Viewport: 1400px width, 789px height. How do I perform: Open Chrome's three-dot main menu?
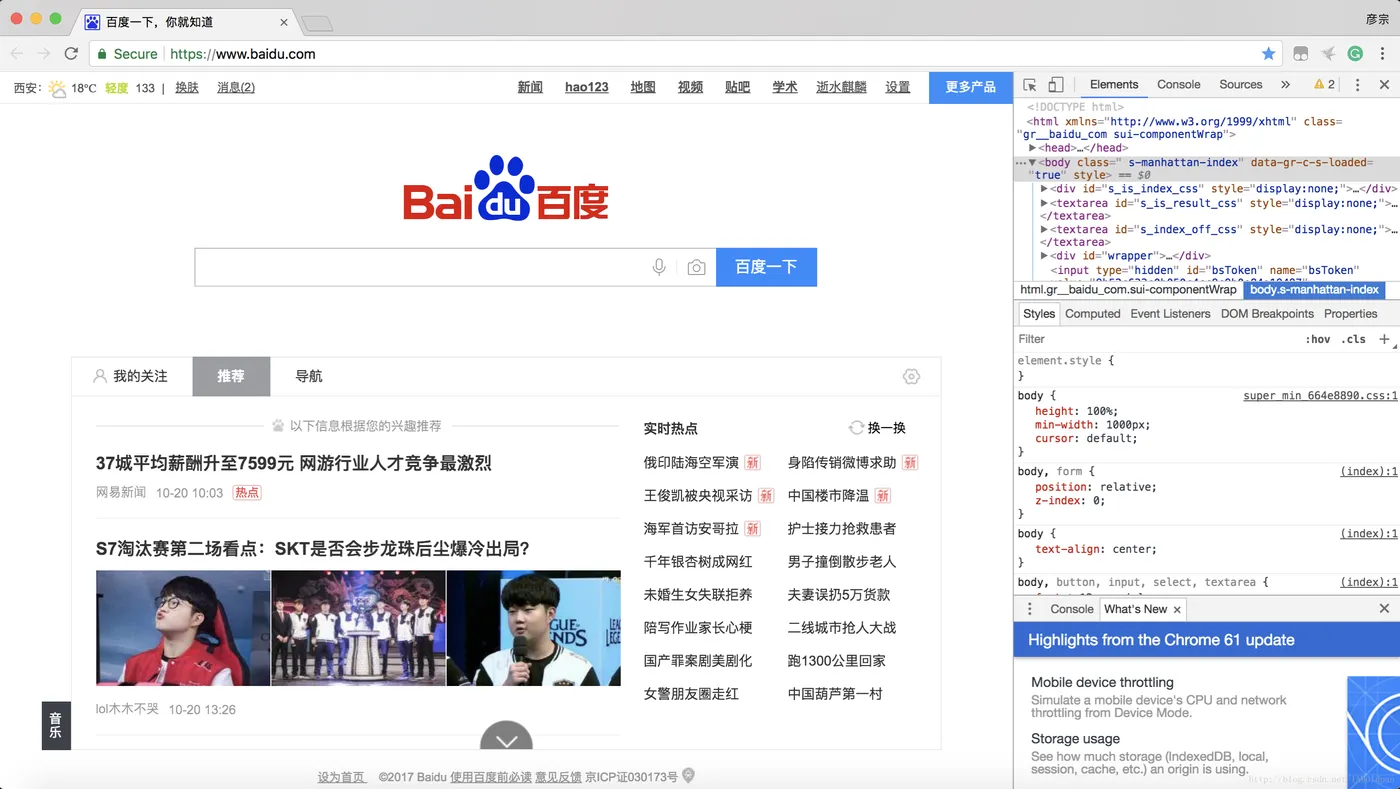pyautogui.click(x=1384, y=54)
